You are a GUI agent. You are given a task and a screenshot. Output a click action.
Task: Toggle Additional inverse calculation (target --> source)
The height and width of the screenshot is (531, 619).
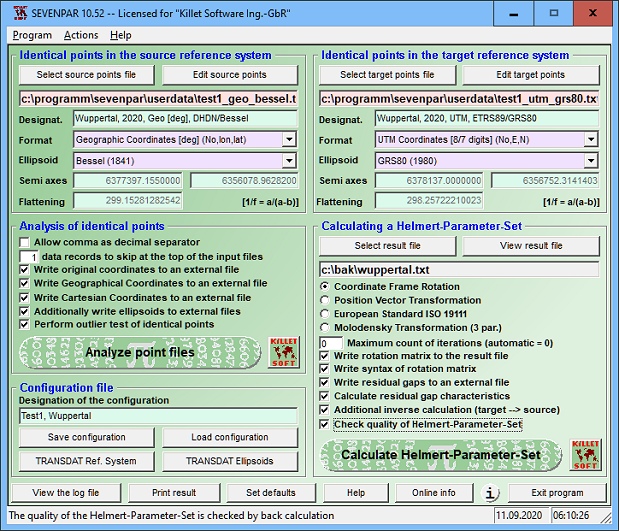pos(325,410)
